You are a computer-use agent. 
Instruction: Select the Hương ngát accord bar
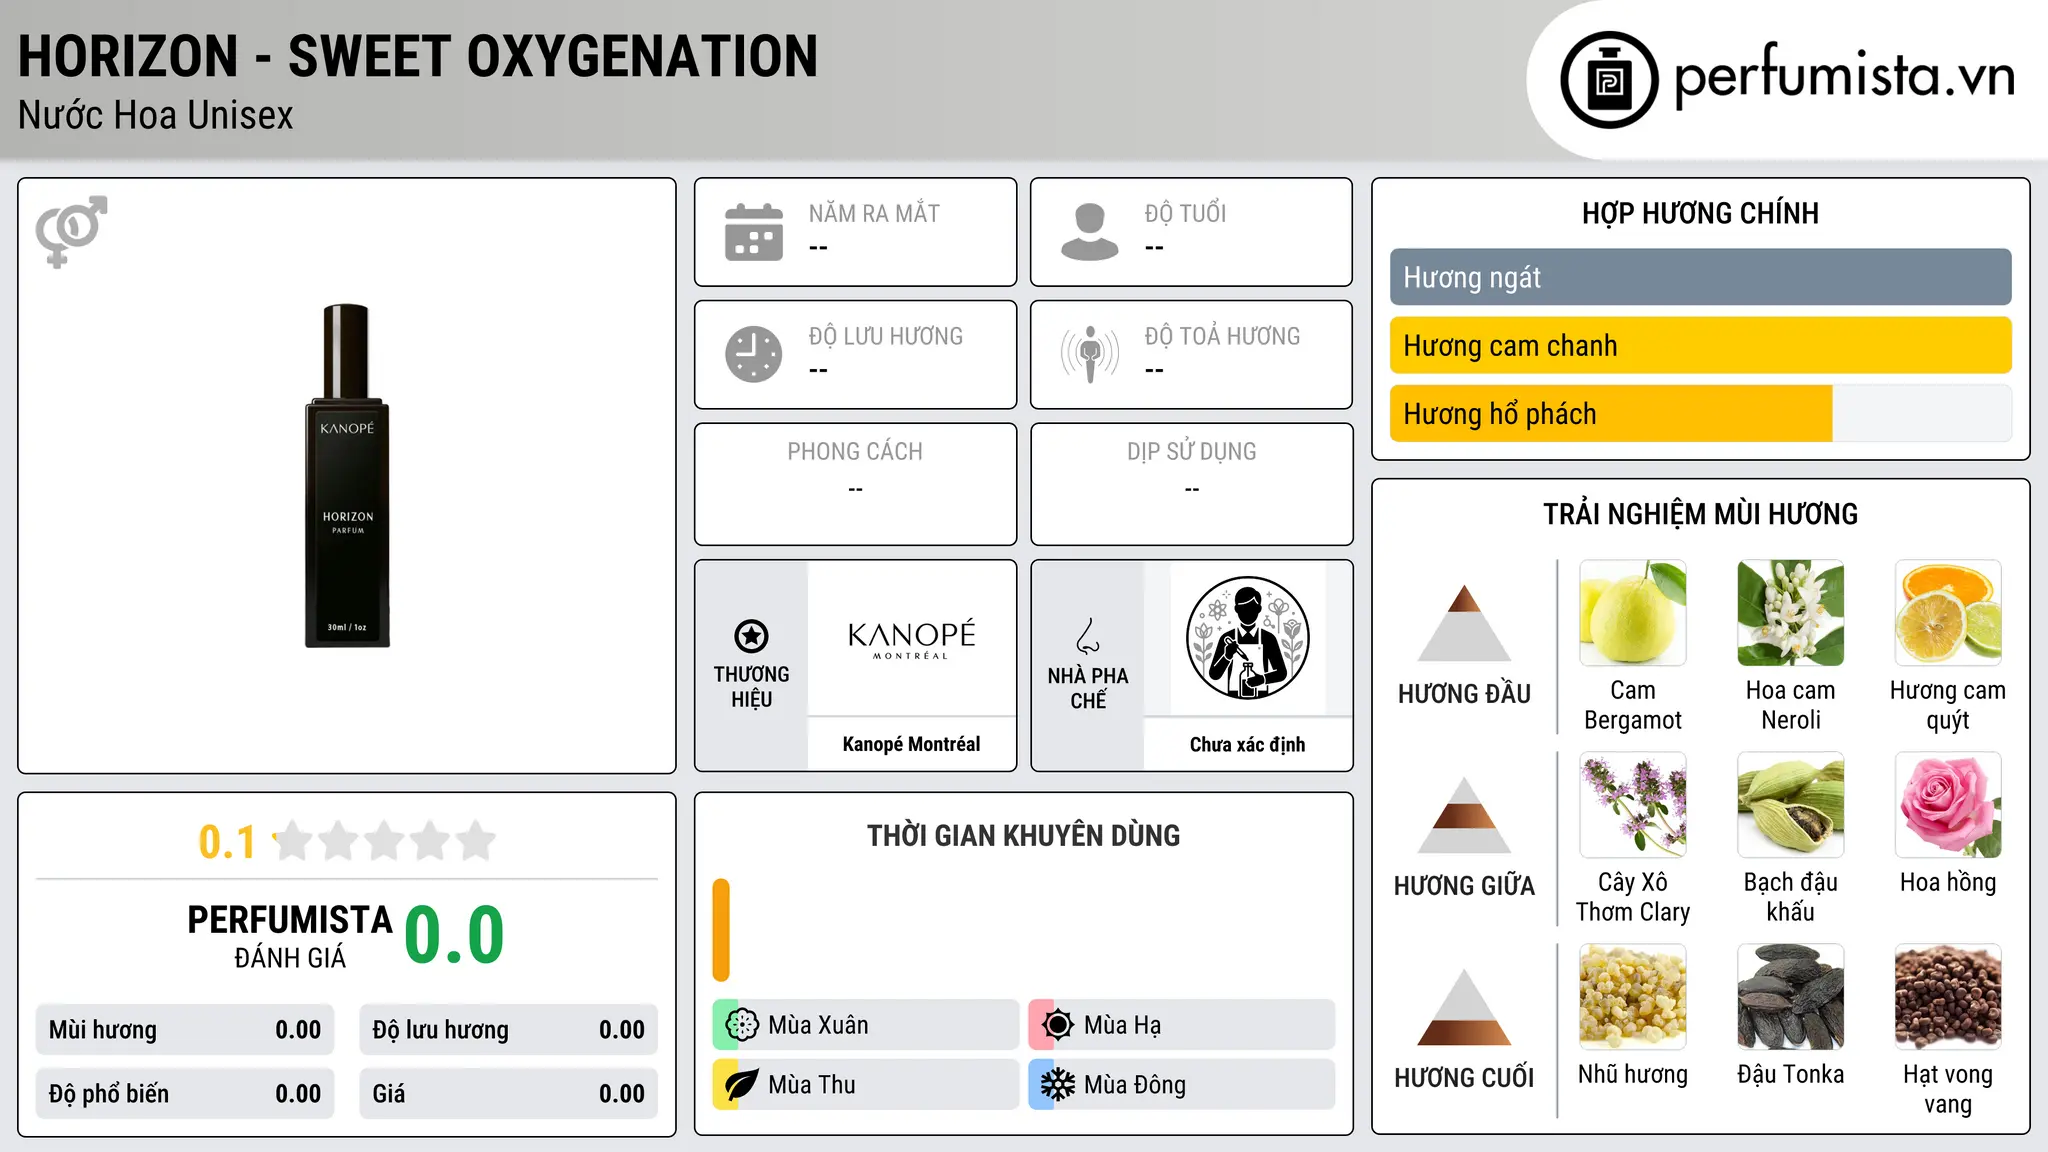point(1700,277)
